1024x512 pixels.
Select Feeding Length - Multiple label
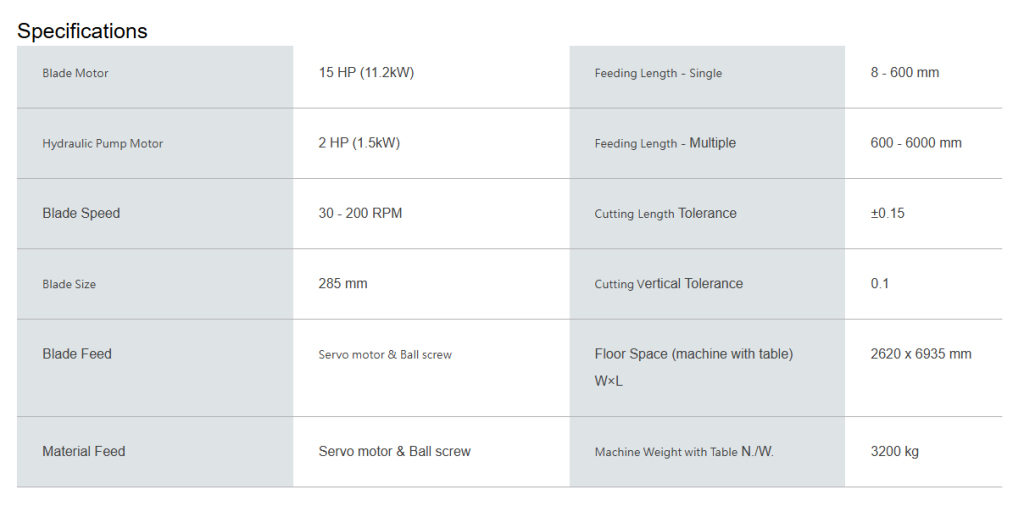665,143
